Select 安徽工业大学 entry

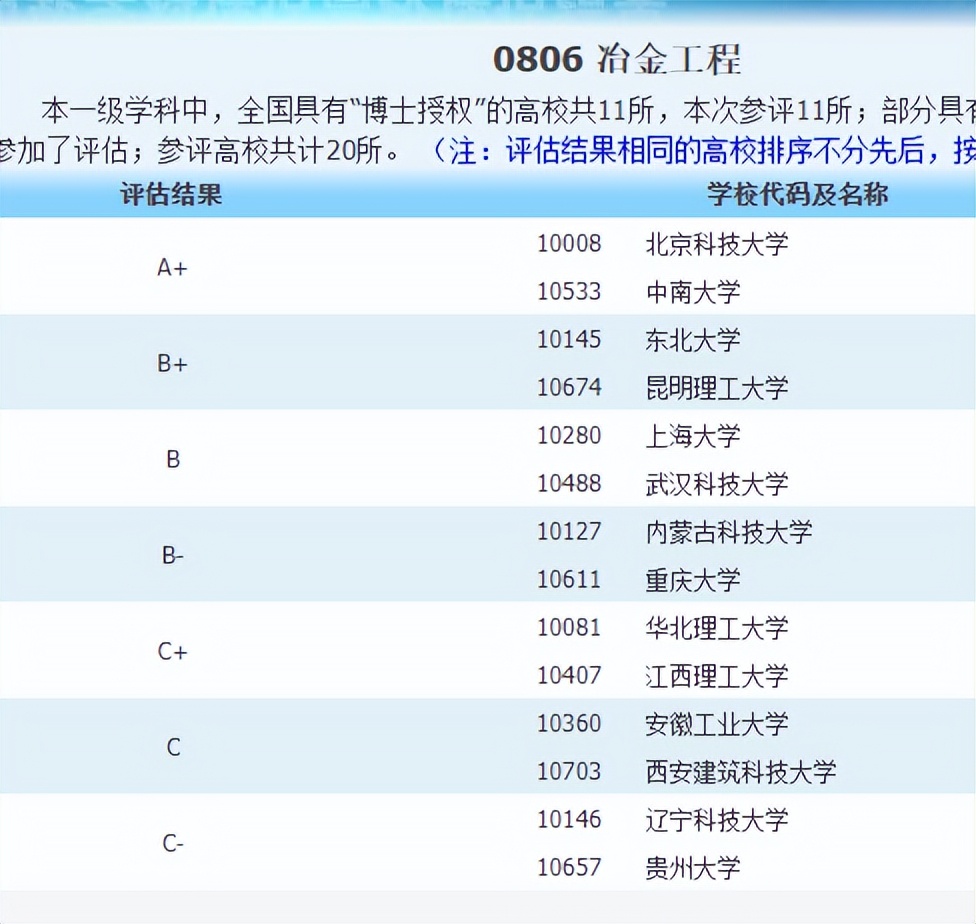click(716, 724)
